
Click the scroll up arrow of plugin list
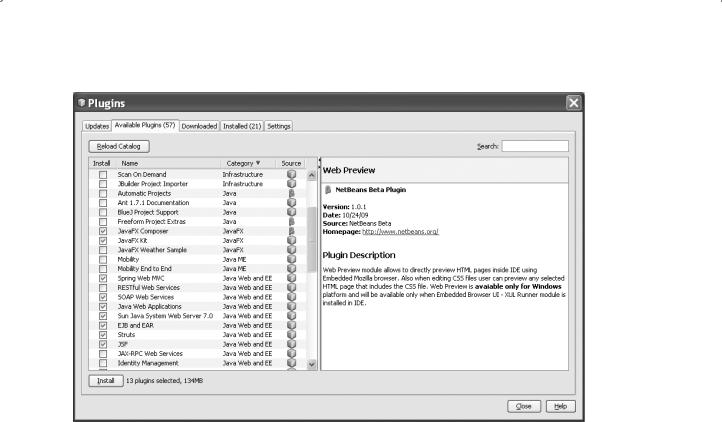click(x=312, y=175)
